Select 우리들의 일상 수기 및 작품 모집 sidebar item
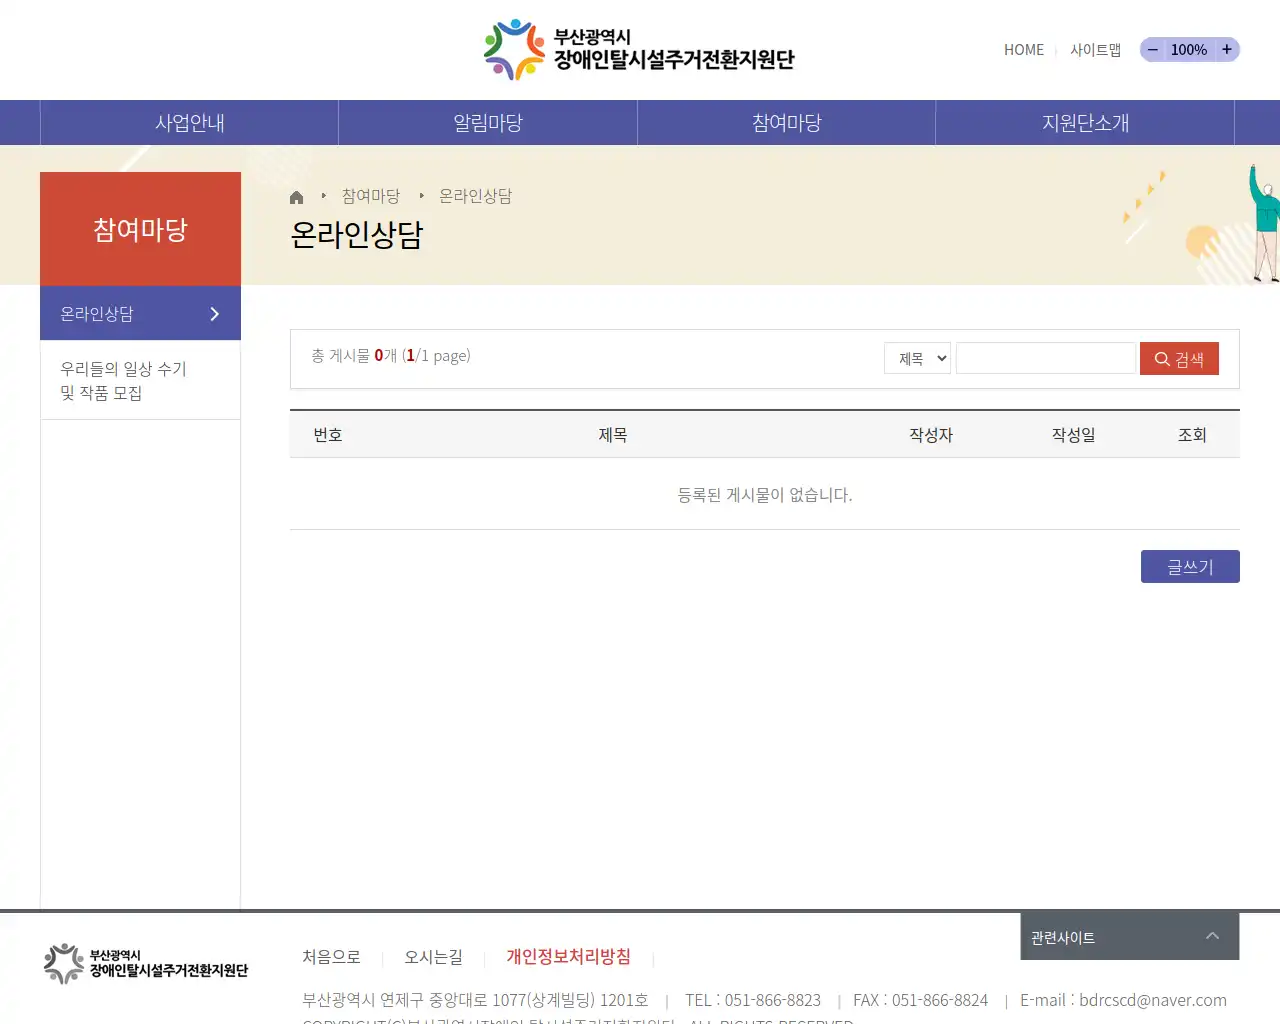 tap(140, 381)
